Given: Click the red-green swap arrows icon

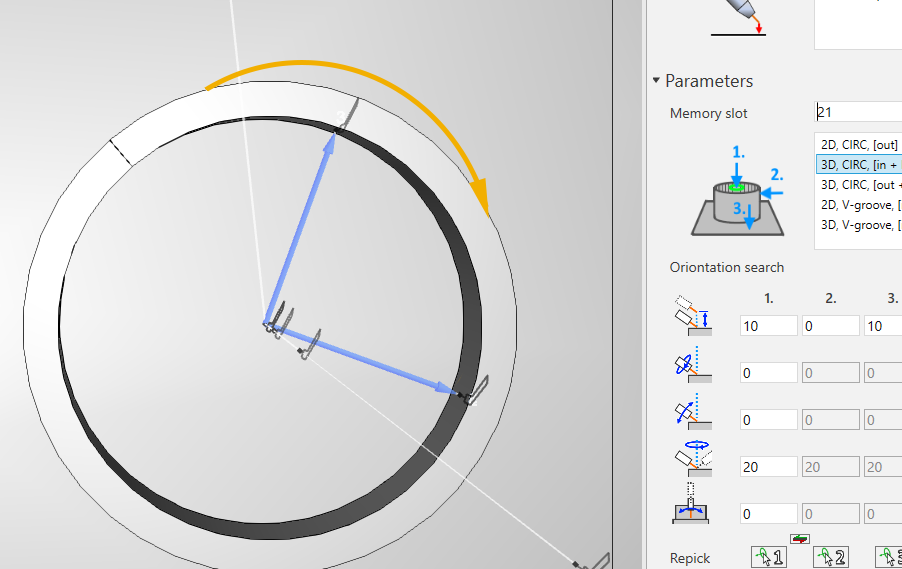Looking at the screenshot, I should 799,540.
